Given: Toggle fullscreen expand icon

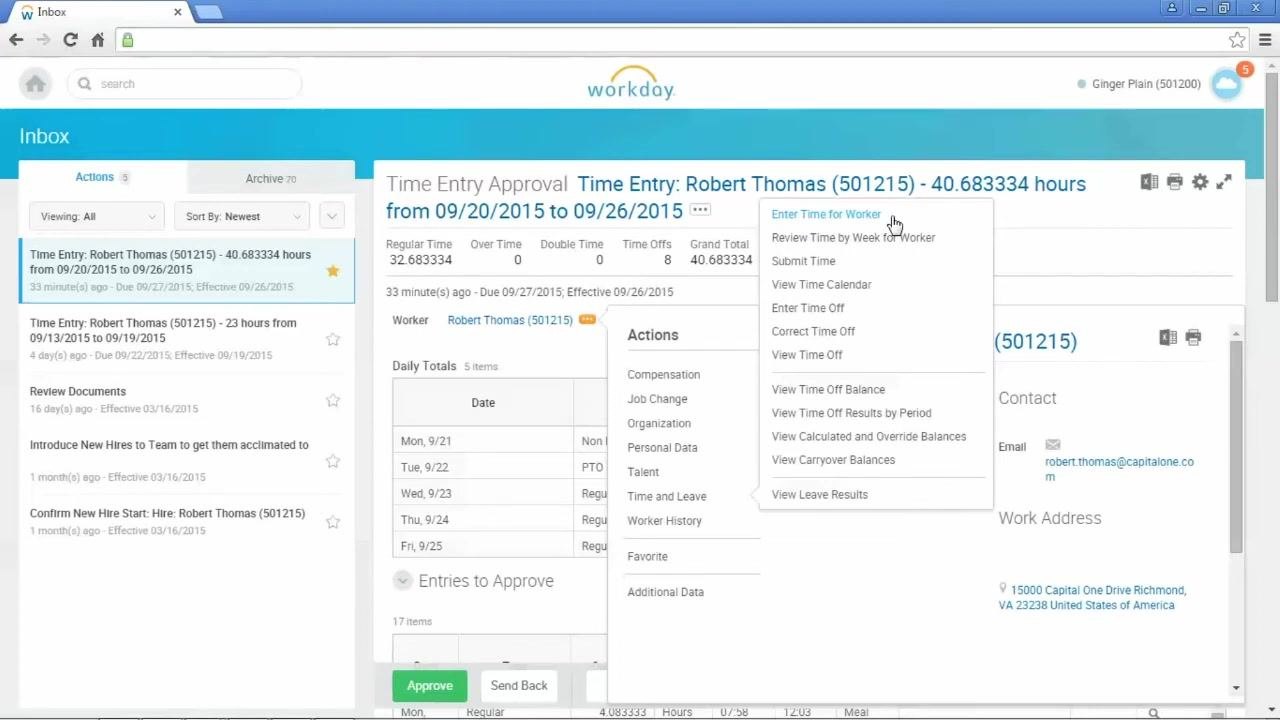Looking at the screenshot, I should [x=1224, y=182].
